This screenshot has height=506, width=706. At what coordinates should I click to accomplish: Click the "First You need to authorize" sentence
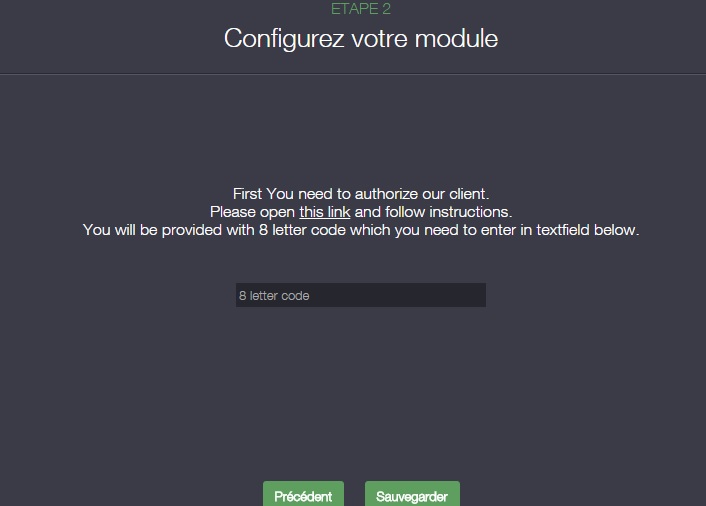pos(360,193)
